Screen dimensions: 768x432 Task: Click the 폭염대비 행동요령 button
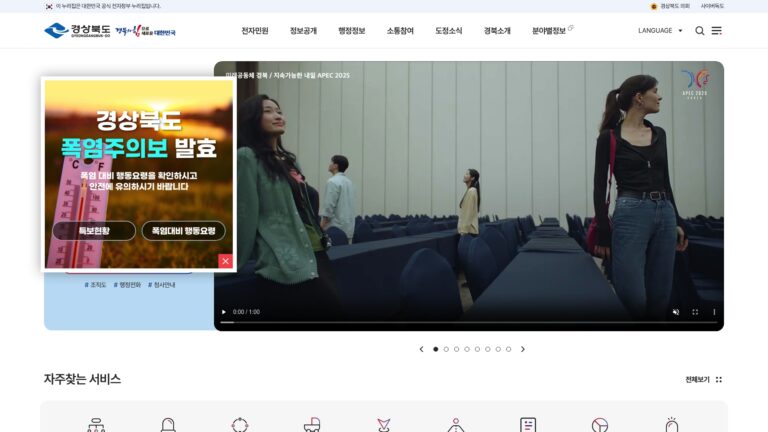point(184,231)
